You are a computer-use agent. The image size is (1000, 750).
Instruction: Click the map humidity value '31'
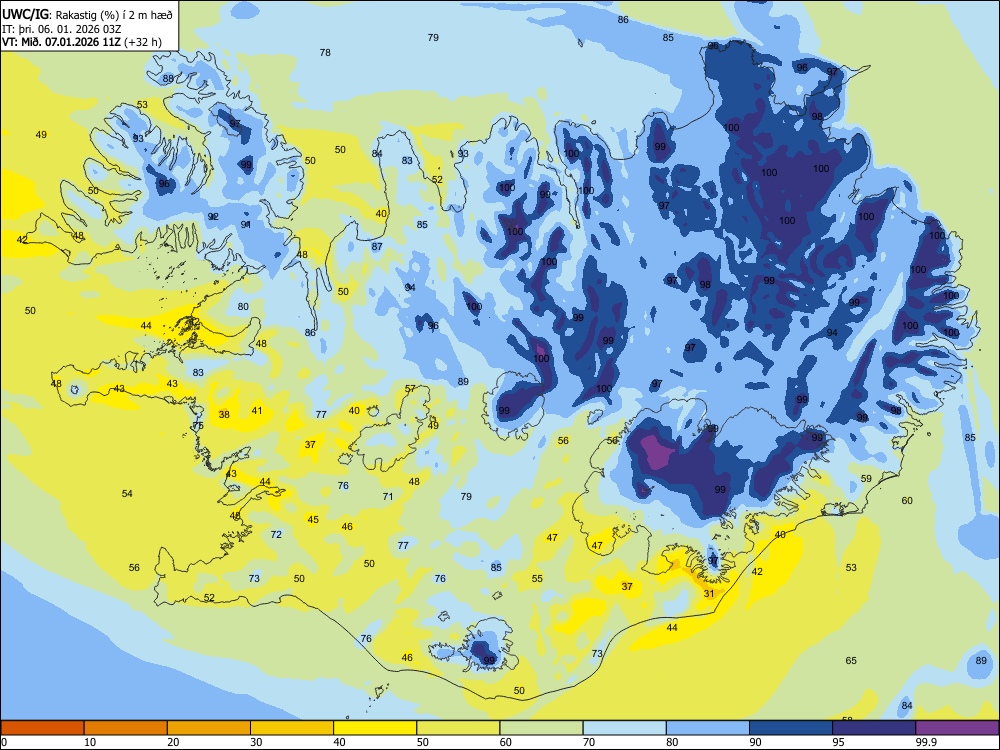(709, 593)
